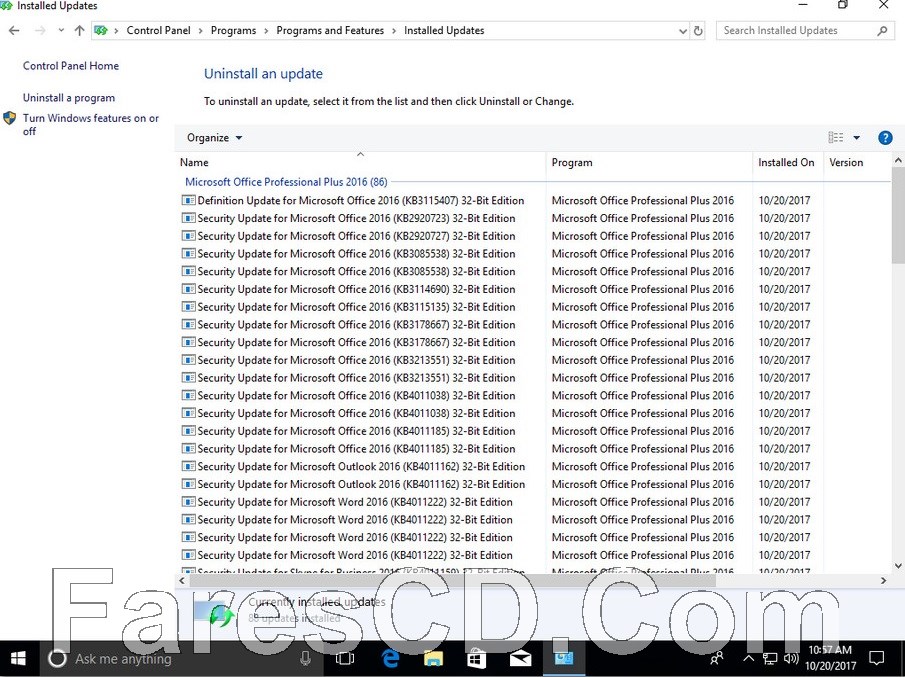The image size is (905, 677).
Task: Open the More options view dropdown arrow
Action: (857, 137)
